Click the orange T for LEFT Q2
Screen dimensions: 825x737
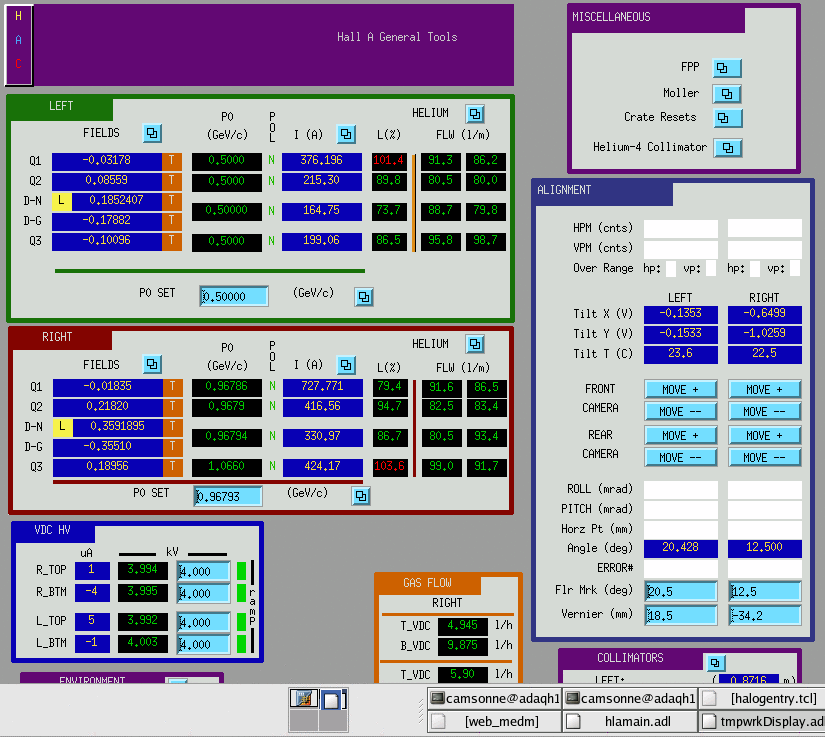[172, 181]
